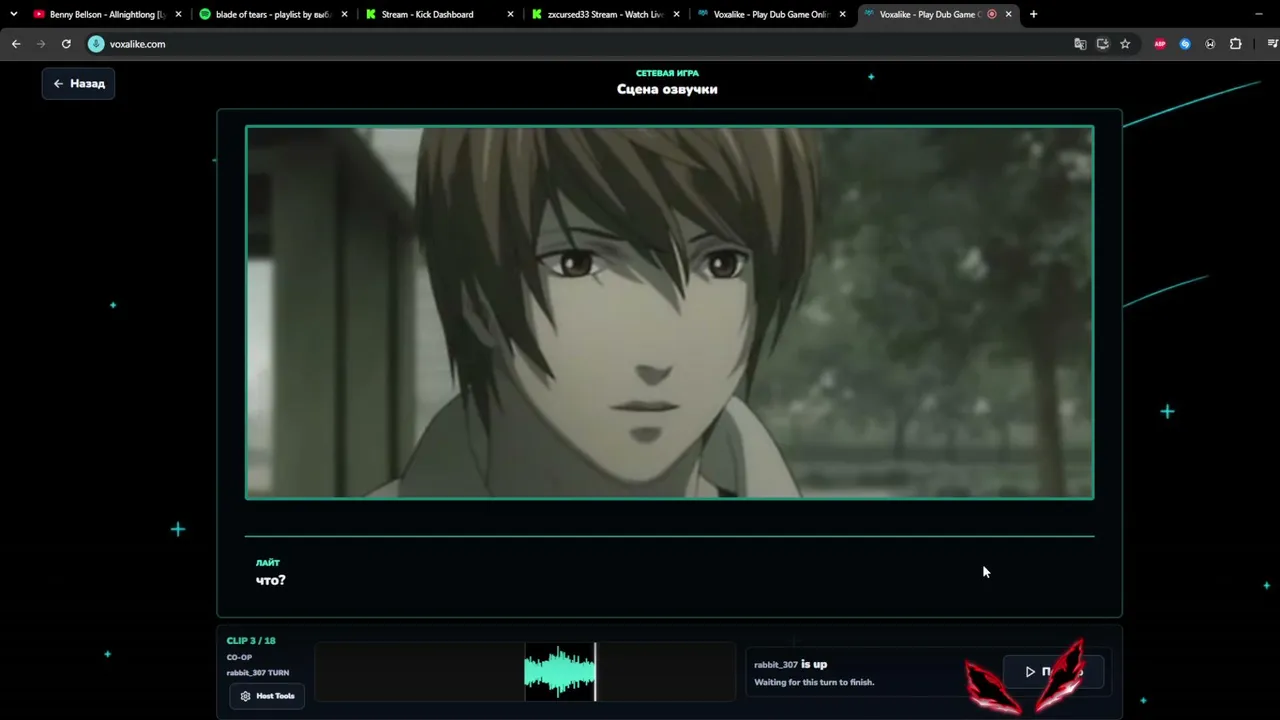
Task: Open a new browser tab
Action: click(1033, 14)
